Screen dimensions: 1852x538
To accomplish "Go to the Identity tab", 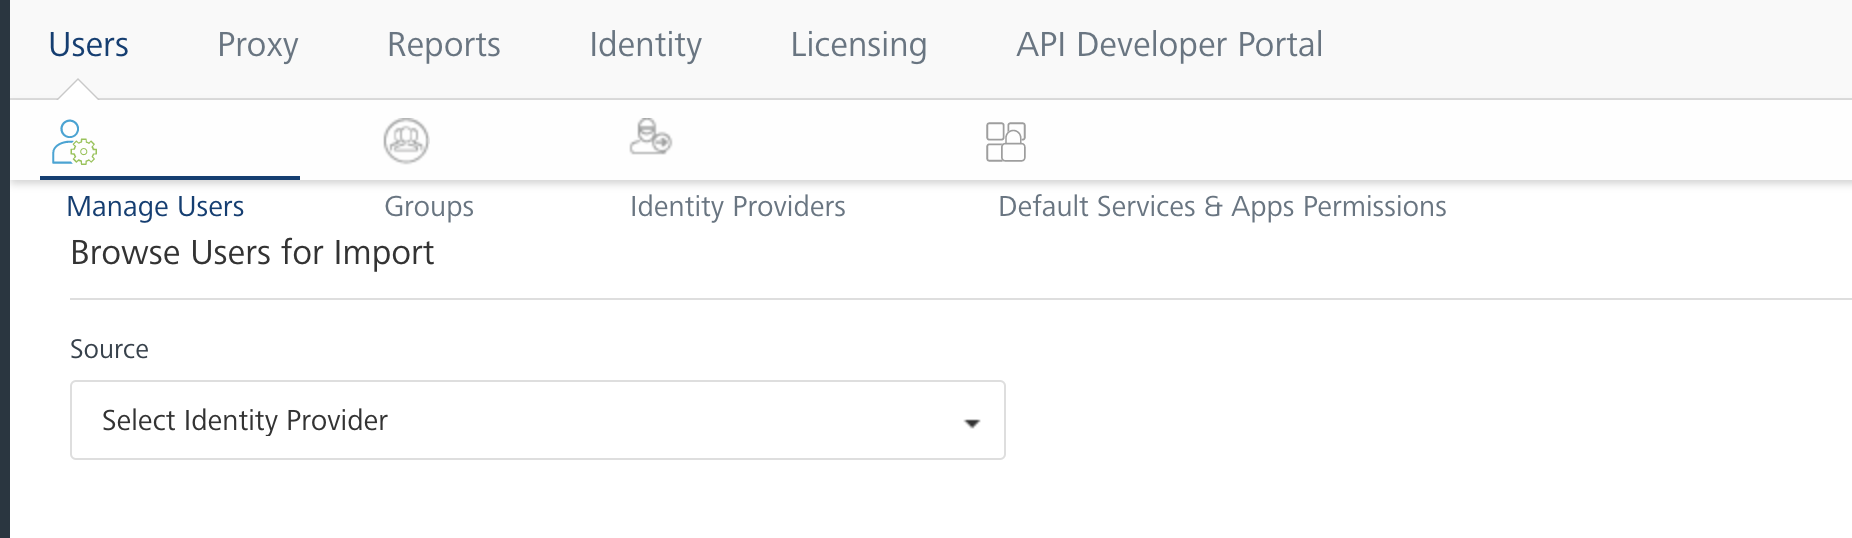I will 646,45.
